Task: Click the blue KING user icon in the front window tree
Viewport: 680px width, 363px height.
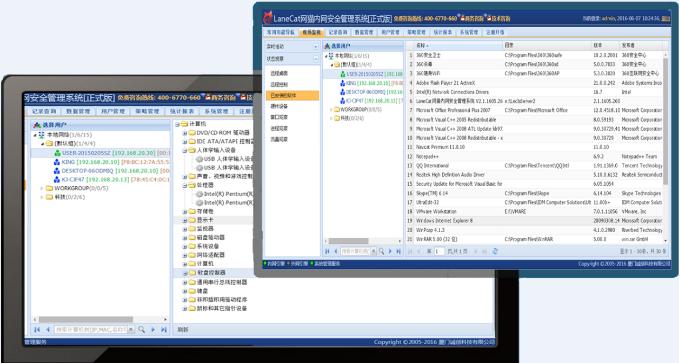Action: (x=343, y=83)
